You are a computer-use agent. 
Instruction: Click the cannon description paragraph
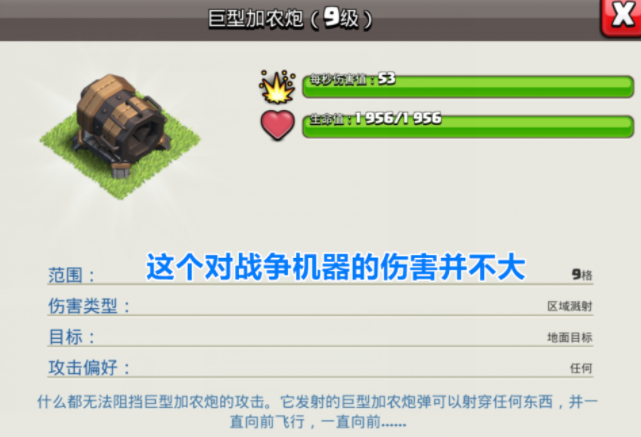click(318, 411)
